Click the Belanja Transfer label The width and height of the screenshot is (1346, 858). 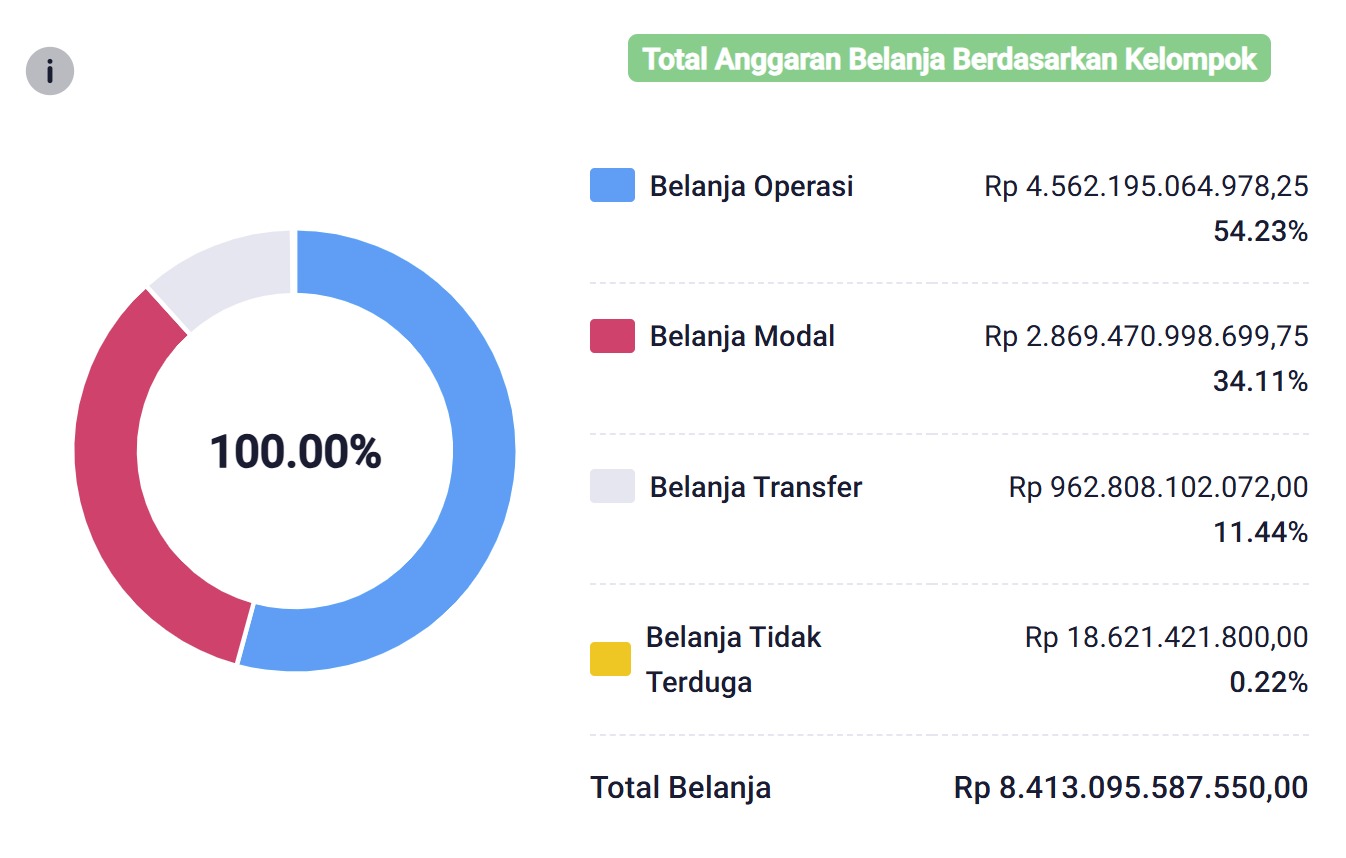coord(755,487)
